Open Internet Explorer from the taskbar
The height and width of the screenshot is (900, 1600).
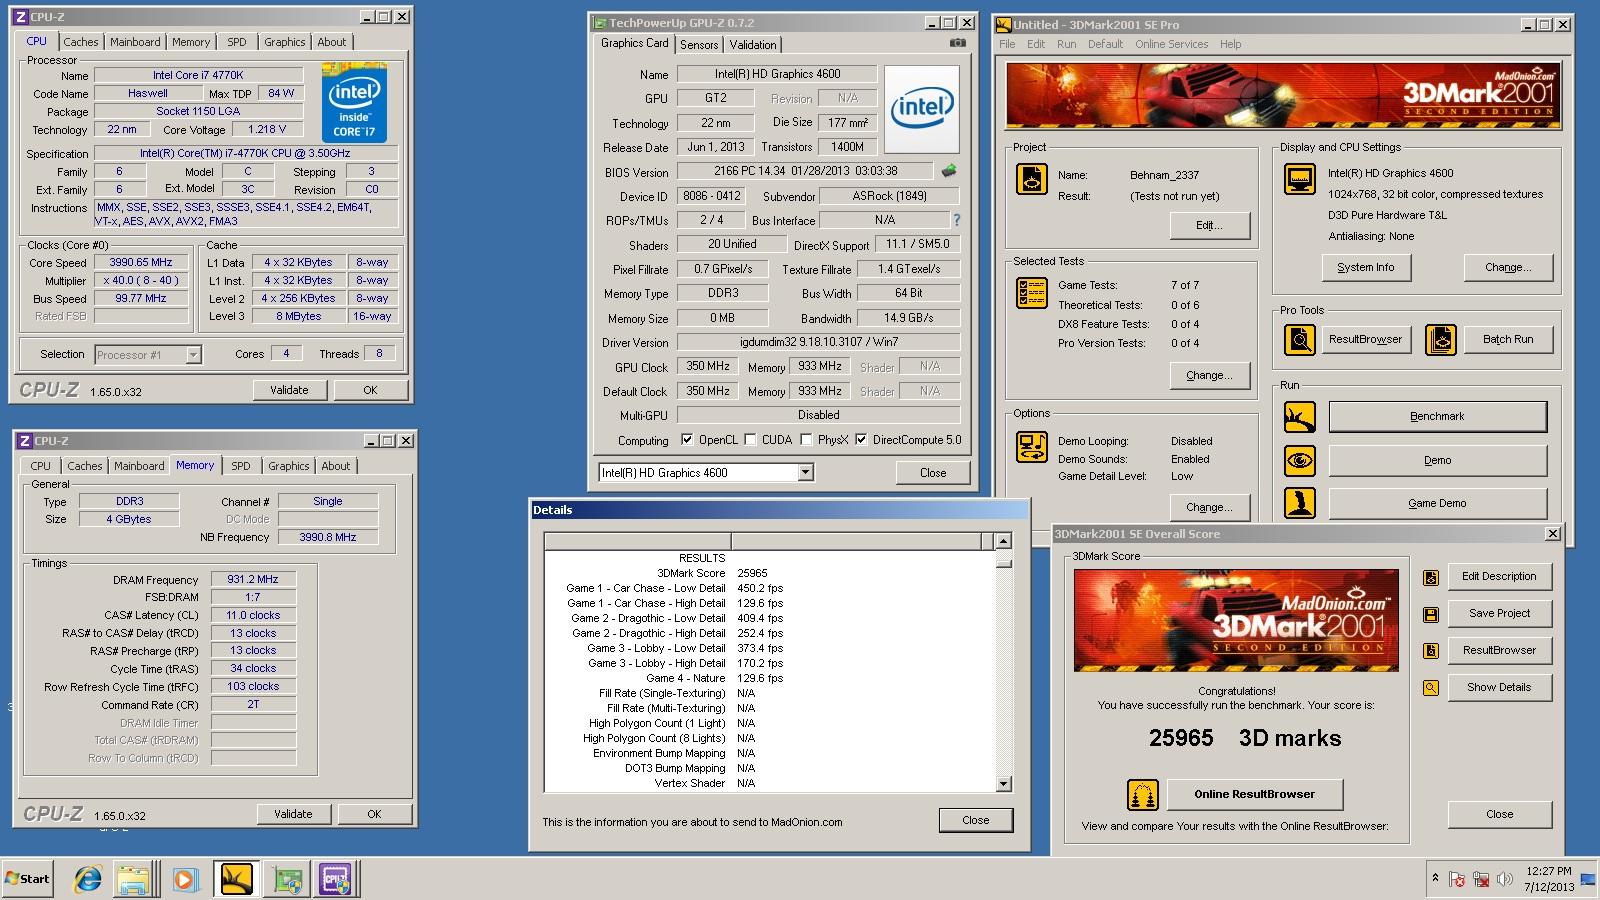88,879
